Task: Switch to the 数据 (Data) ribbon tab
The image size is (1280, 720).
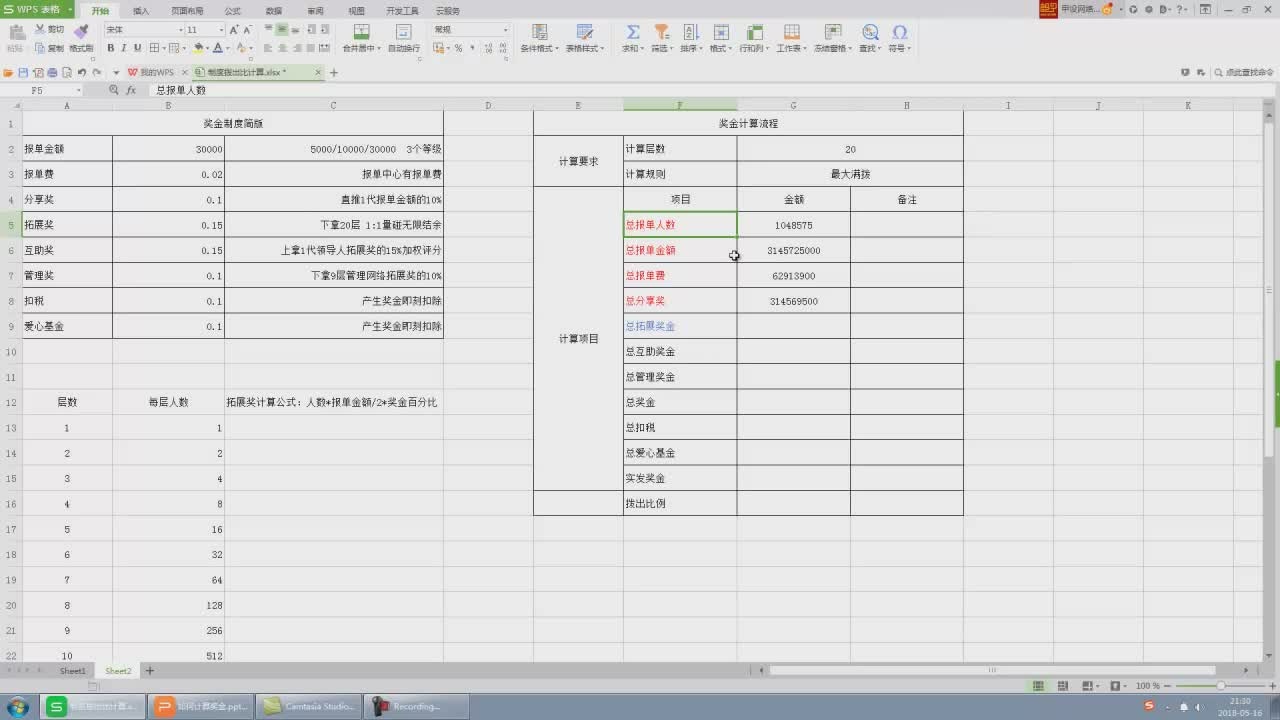Action: (274, 11)
